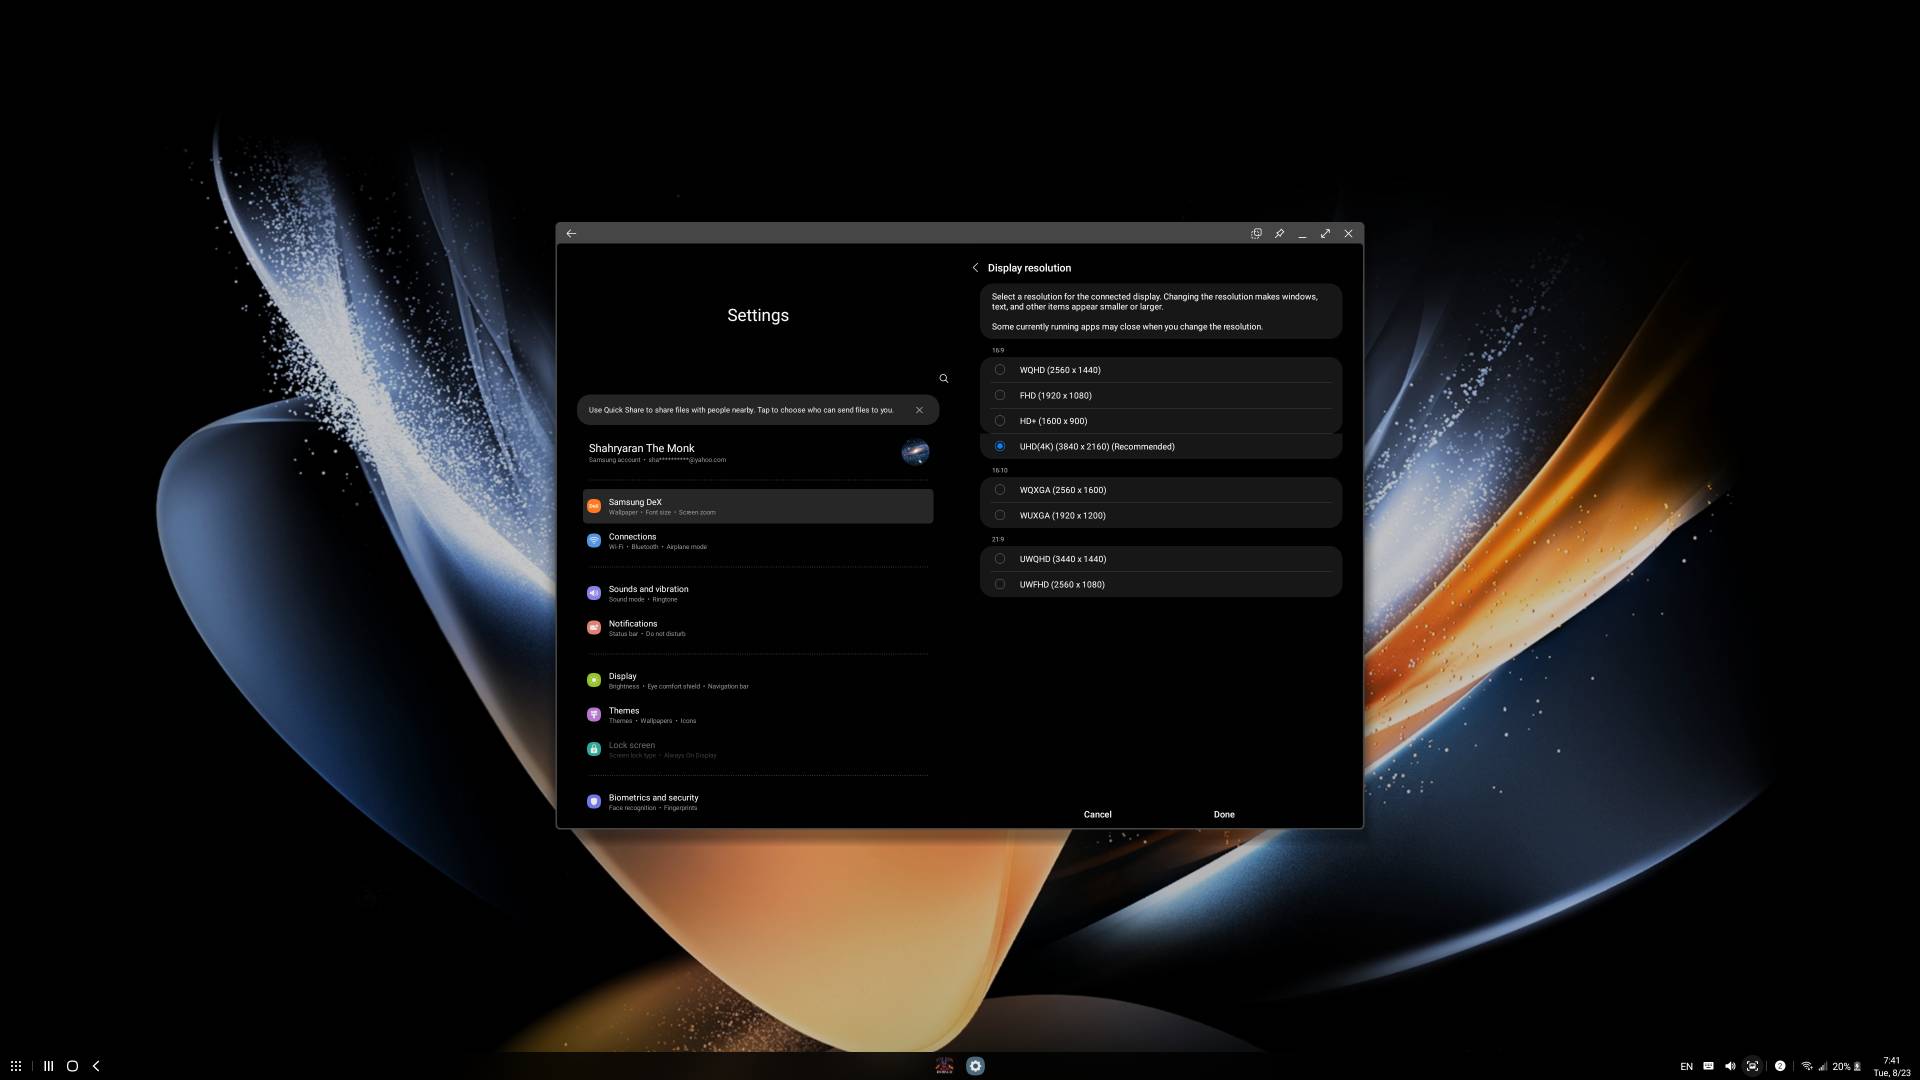1920x1080 pixels.
Task: Click the account profile picture
Action: point(915,453)
